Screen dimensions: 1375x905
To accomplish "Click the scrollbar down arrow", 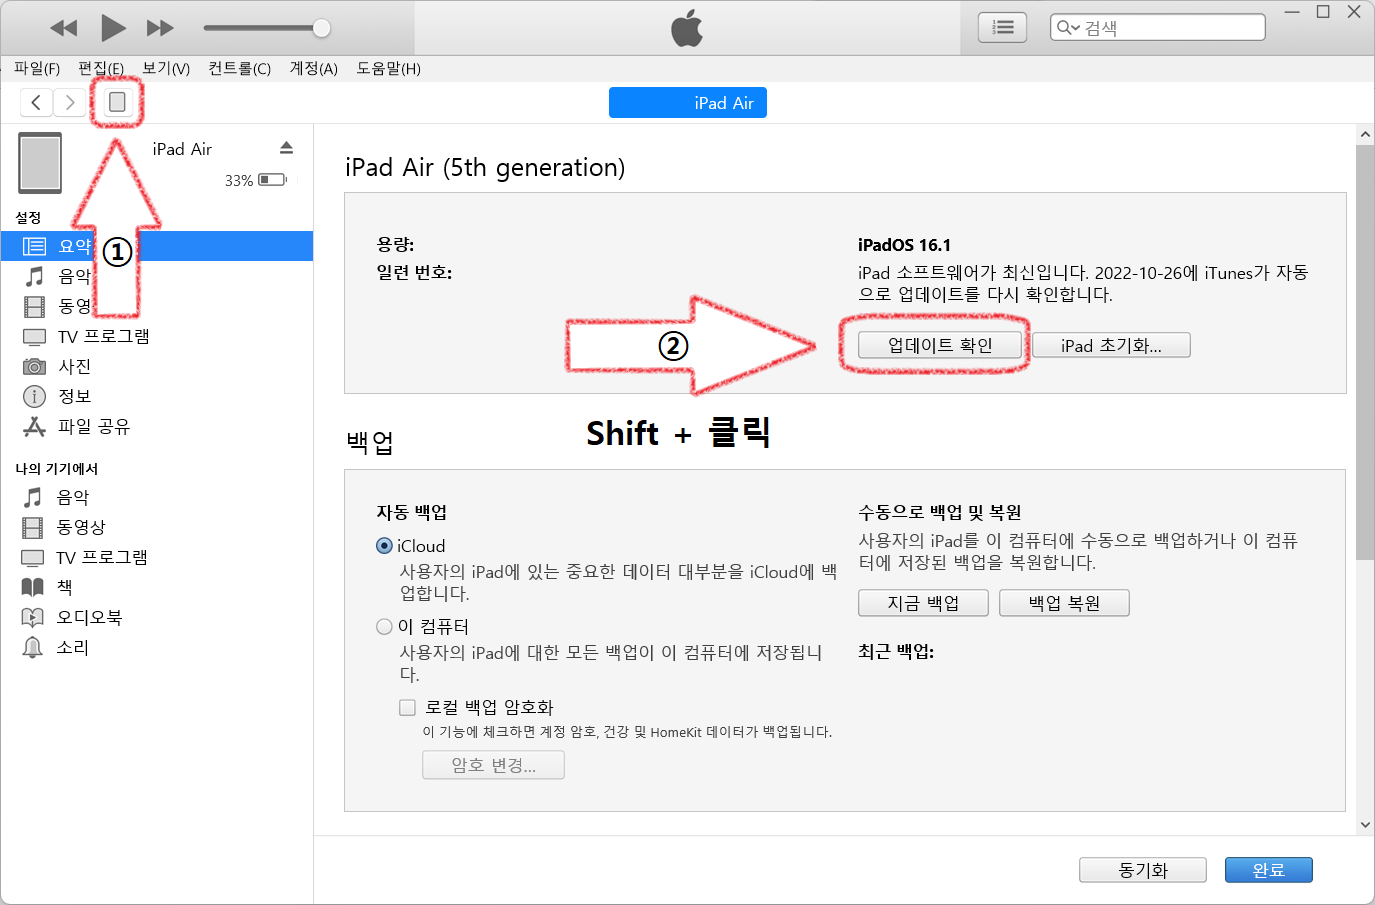I will click(x=1365, y=825).
